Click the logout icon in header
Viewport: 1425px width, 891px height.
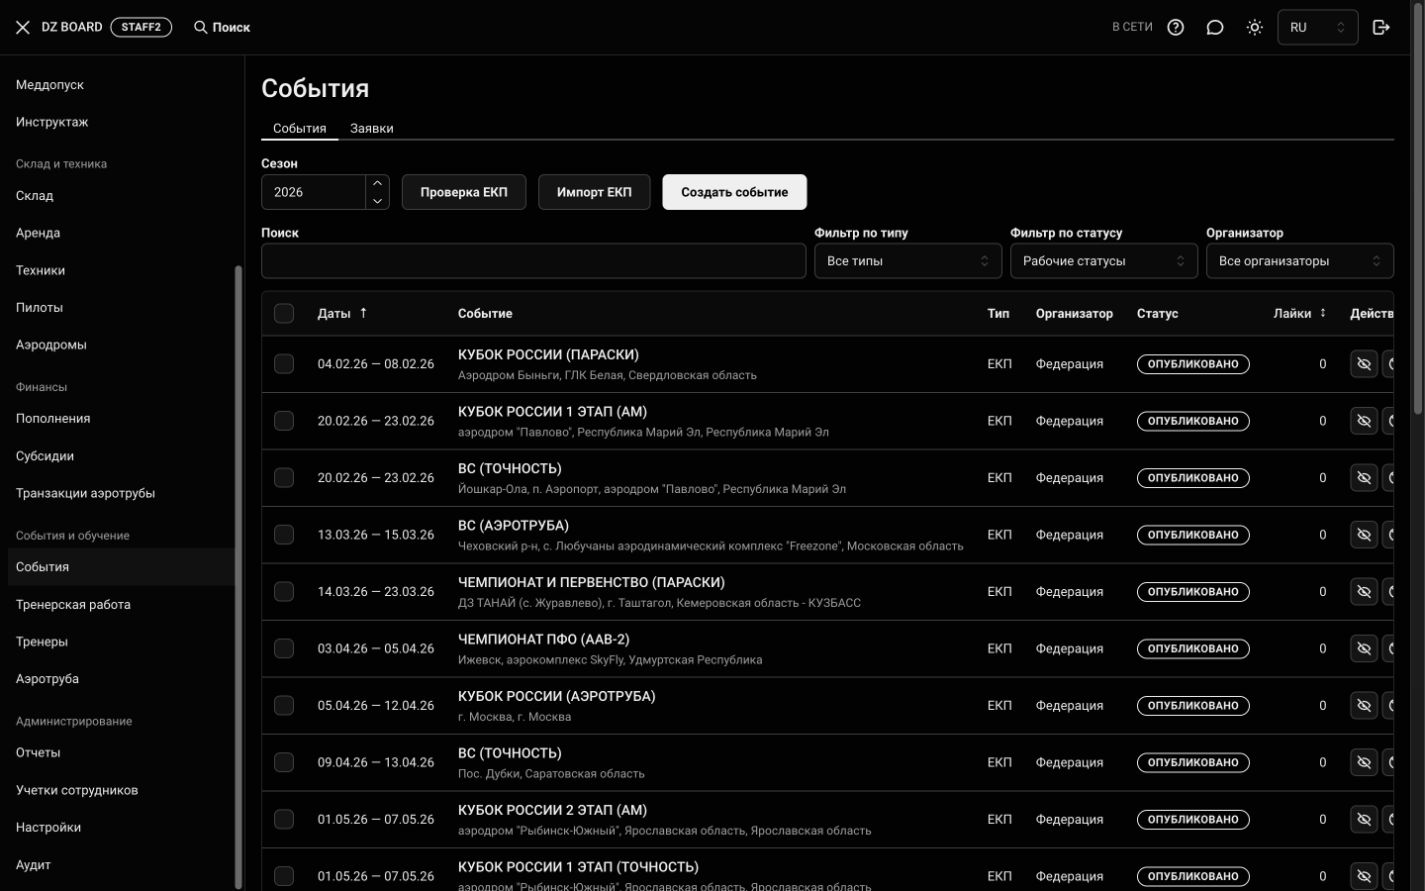(x=1381, y=28)
